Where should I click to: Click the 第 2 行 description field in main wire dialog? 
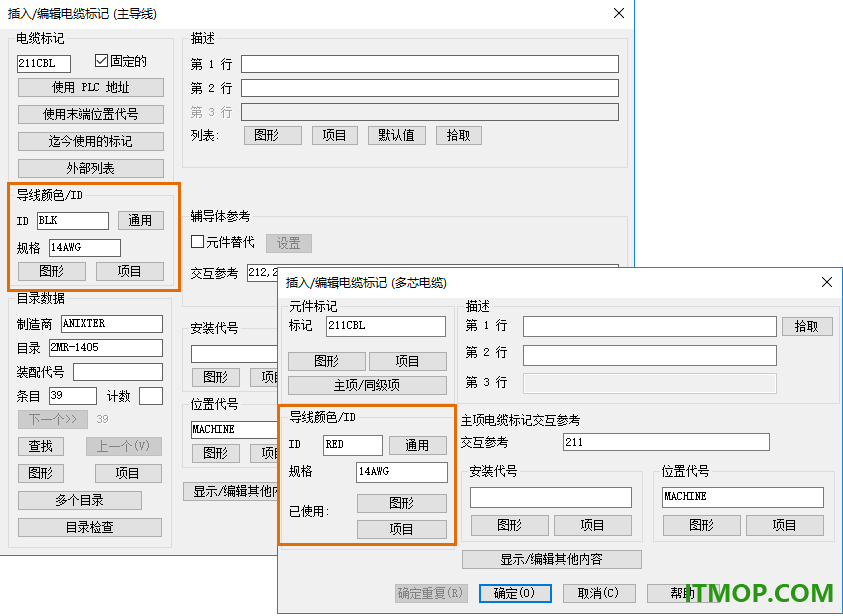pos(430,88)
